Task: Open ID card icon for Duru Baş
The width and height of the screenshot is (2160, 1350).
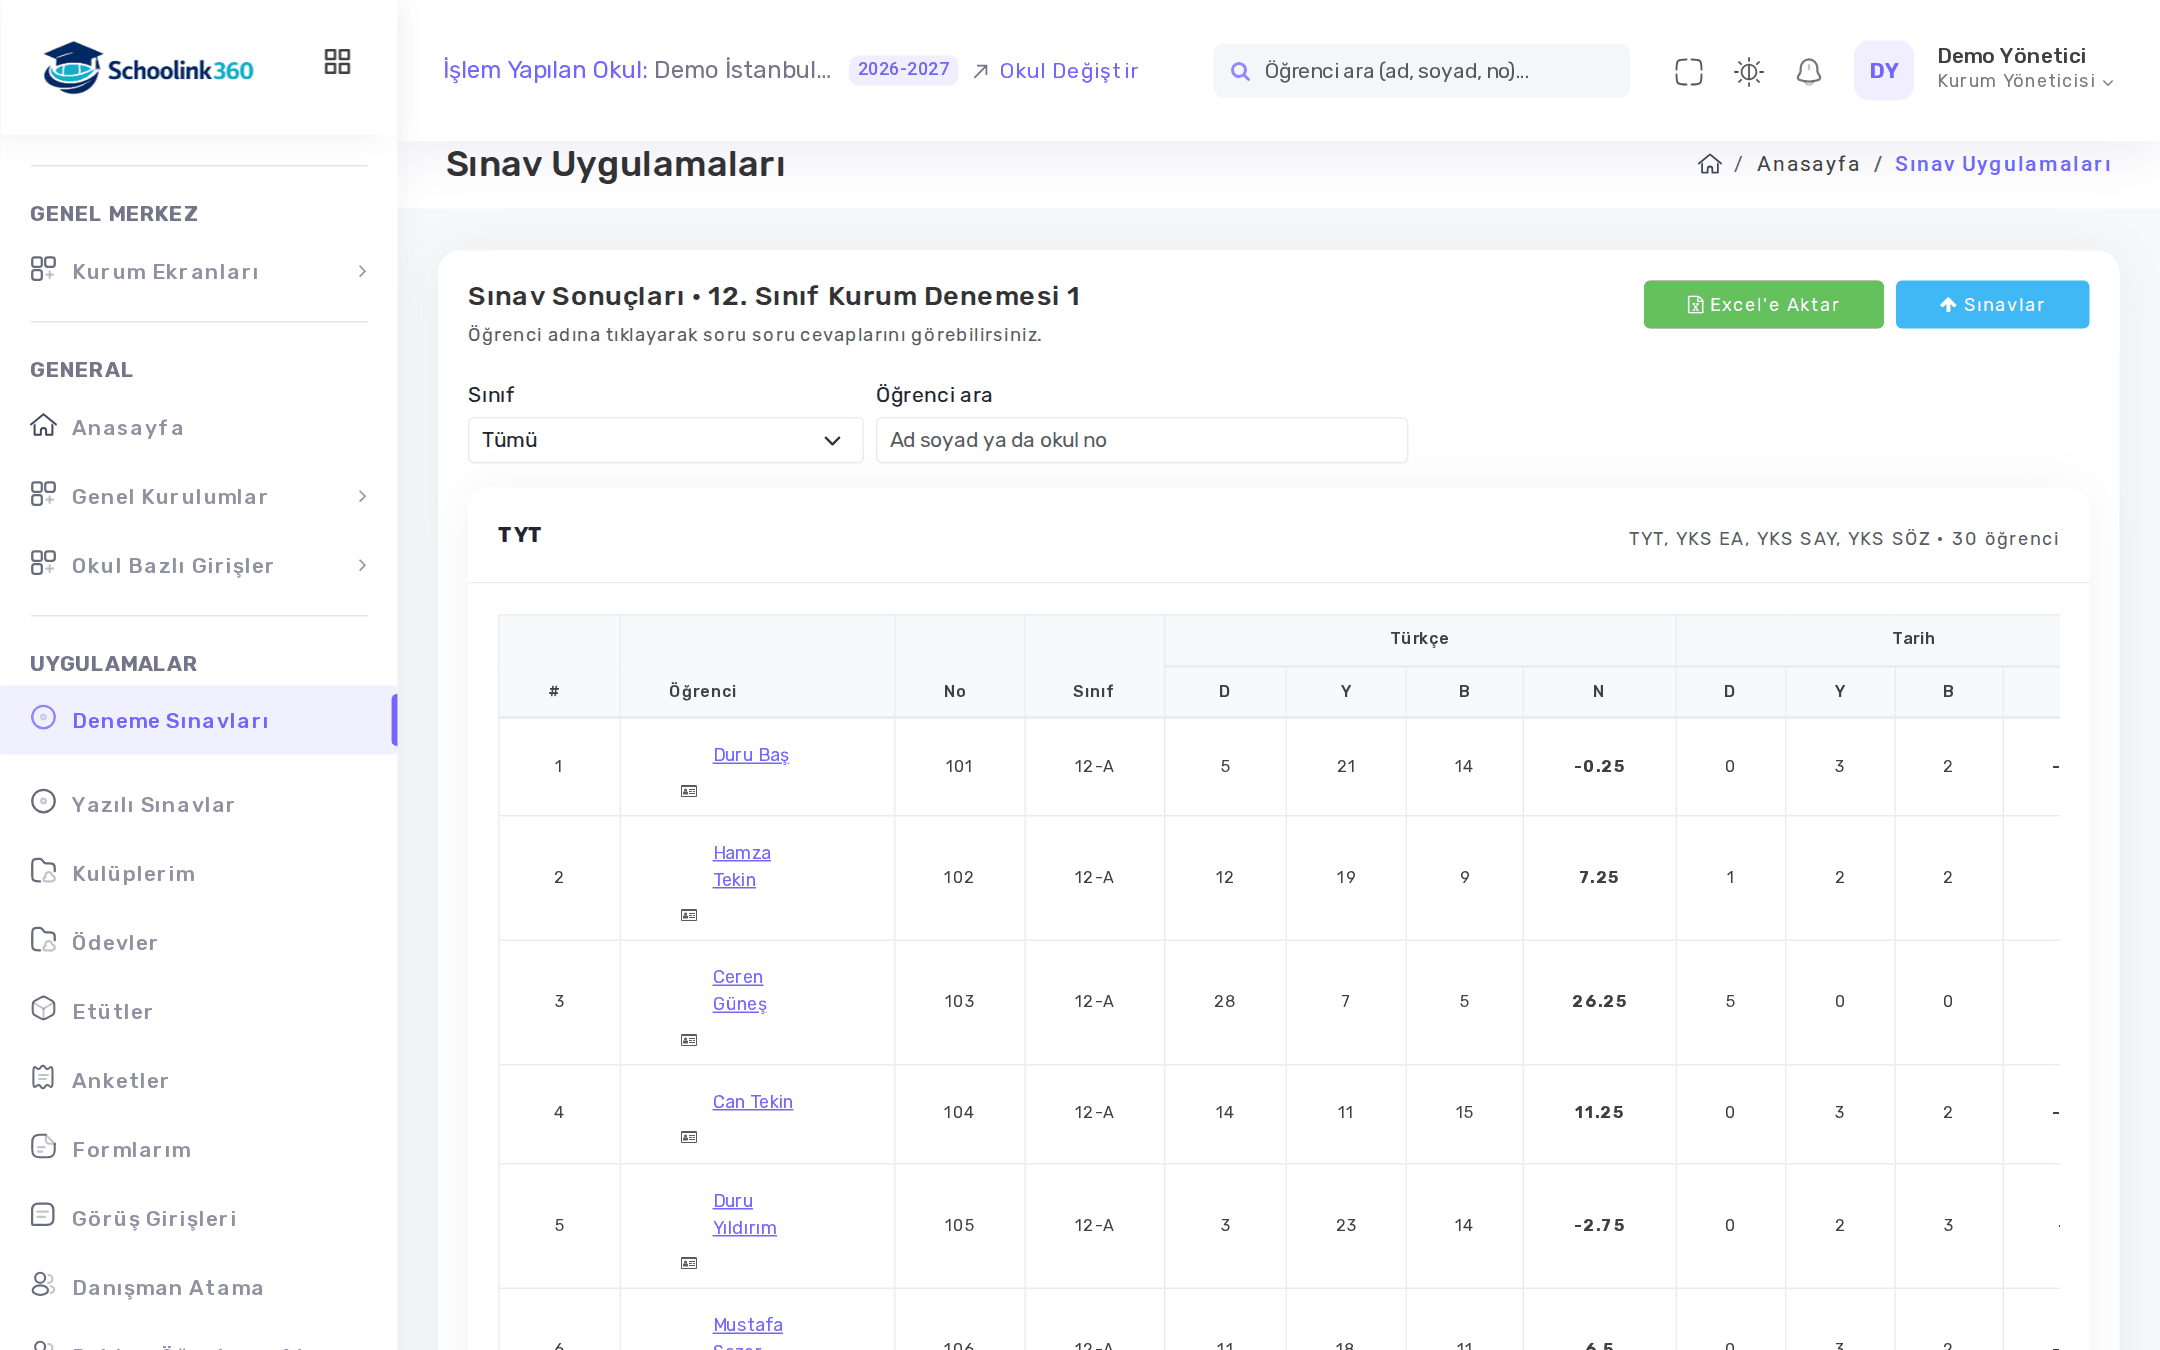Action: pos(689,791)
